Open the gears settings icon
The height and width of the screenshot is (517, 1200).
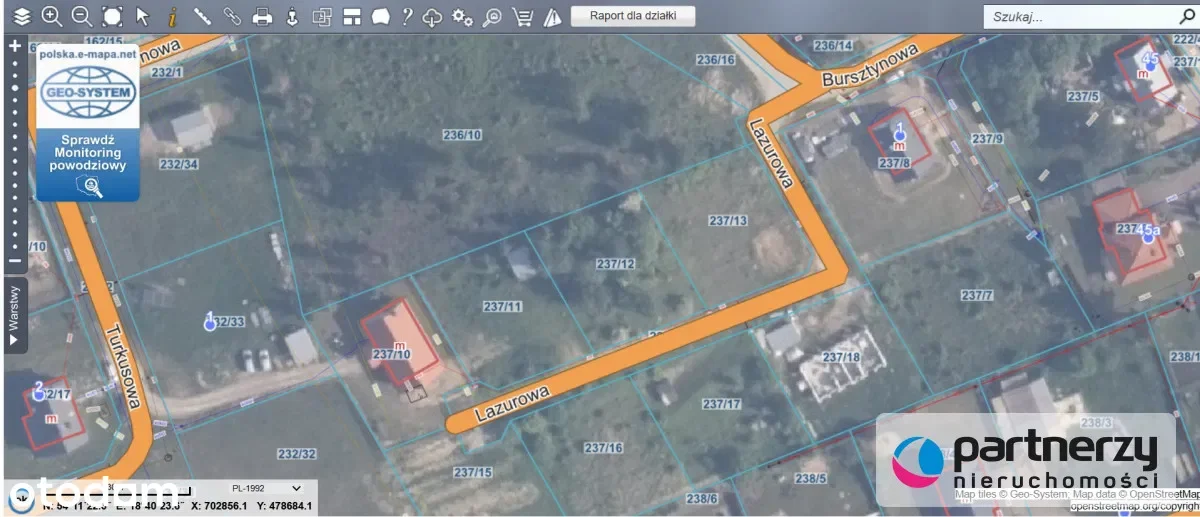click(x=462, y=16)
